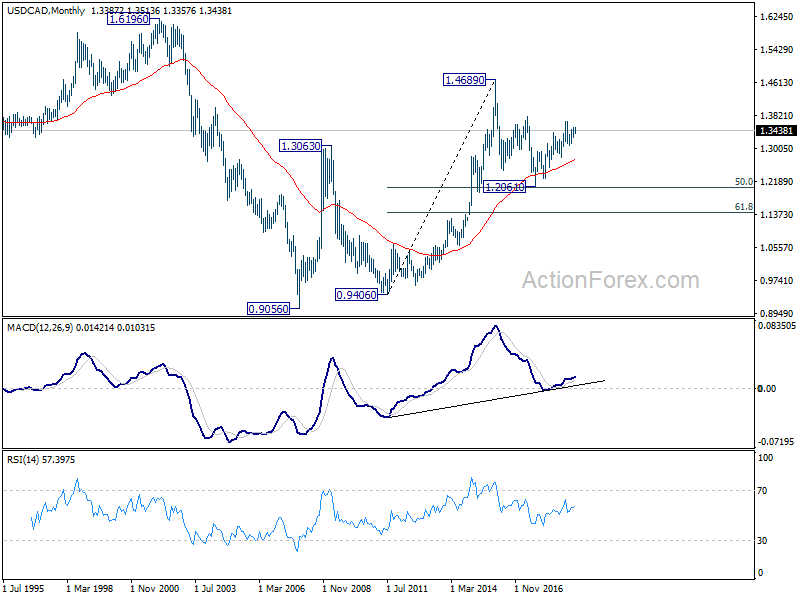Viewport: 800px width, 600px height.
Task: Click the 0.89490 price axis value
Action: 777,313
